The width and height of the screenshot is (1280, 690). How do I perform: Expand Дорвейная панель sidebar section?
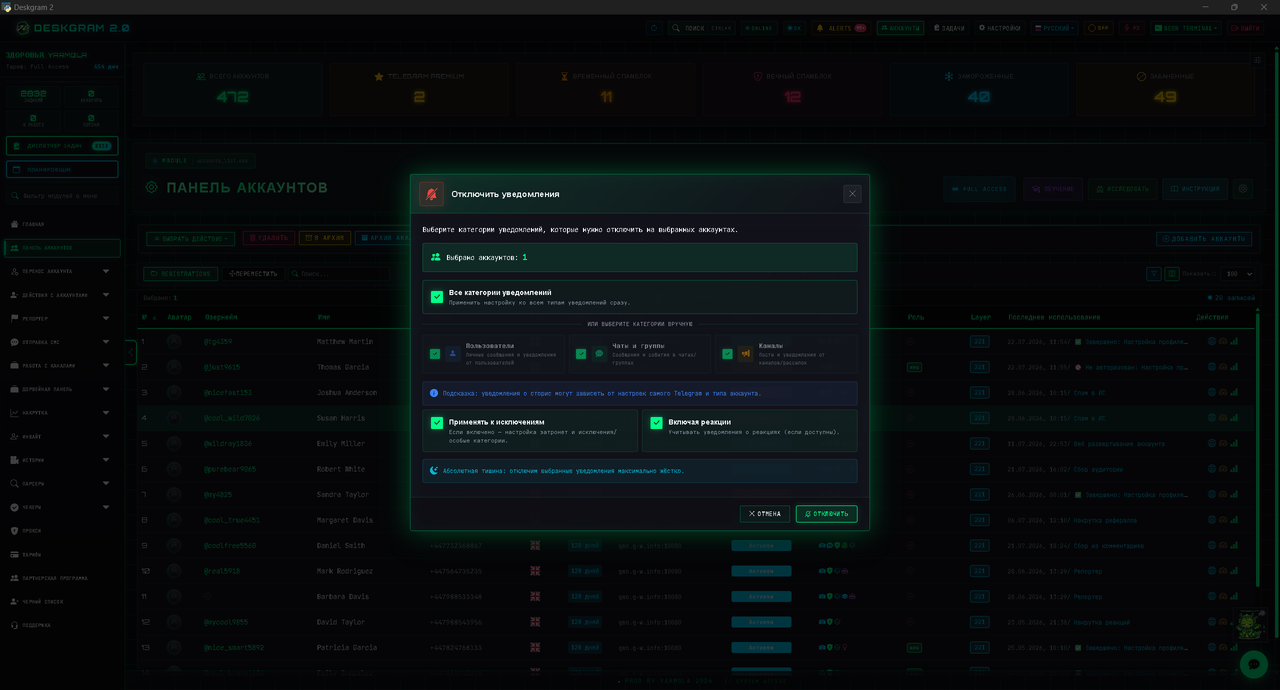[x=62, y=389]
